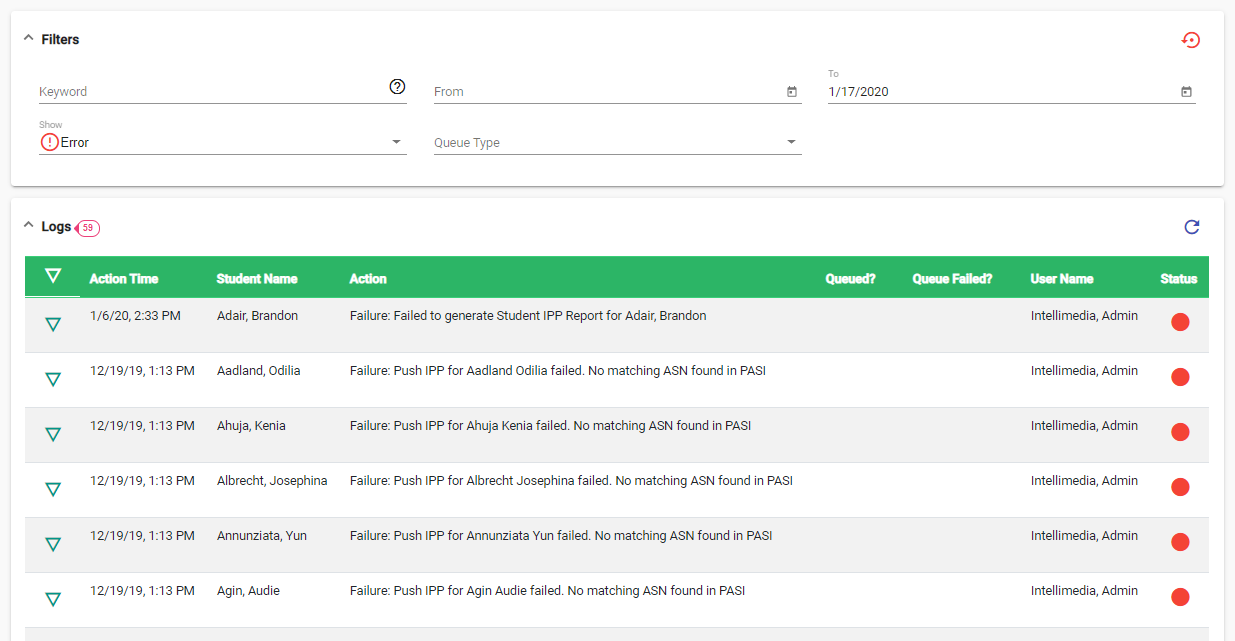Image resolution: width=1235 pixels, height=641 pixels.
Task: Click the Keyword help question mark icon
Action: [397, 87]
